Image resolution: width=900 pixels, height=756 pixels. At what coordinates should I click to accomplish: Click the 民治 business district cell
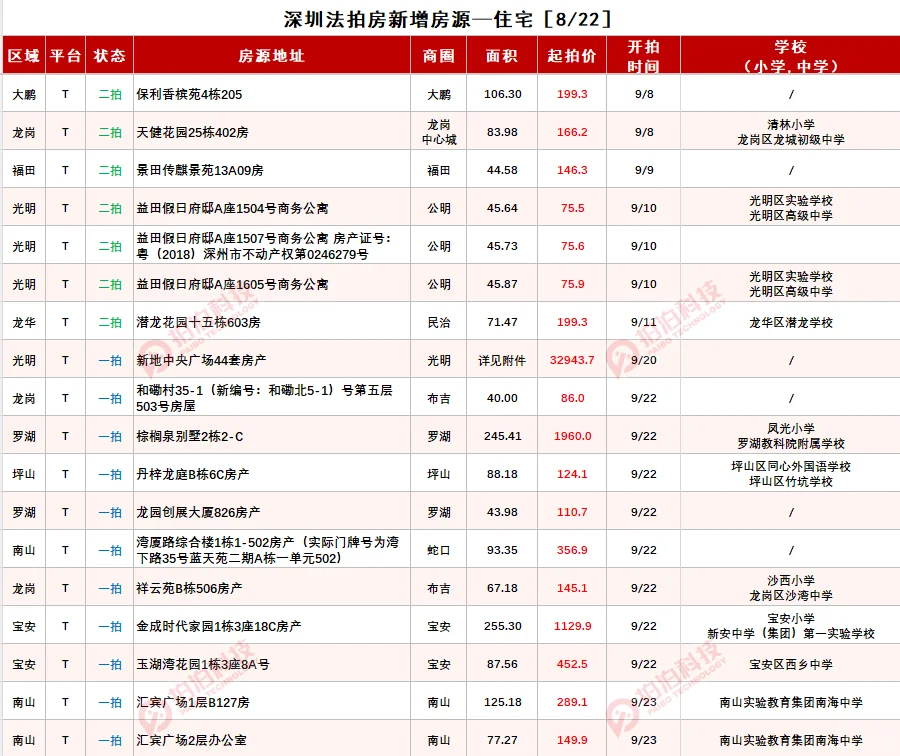[x=439, y=323]
